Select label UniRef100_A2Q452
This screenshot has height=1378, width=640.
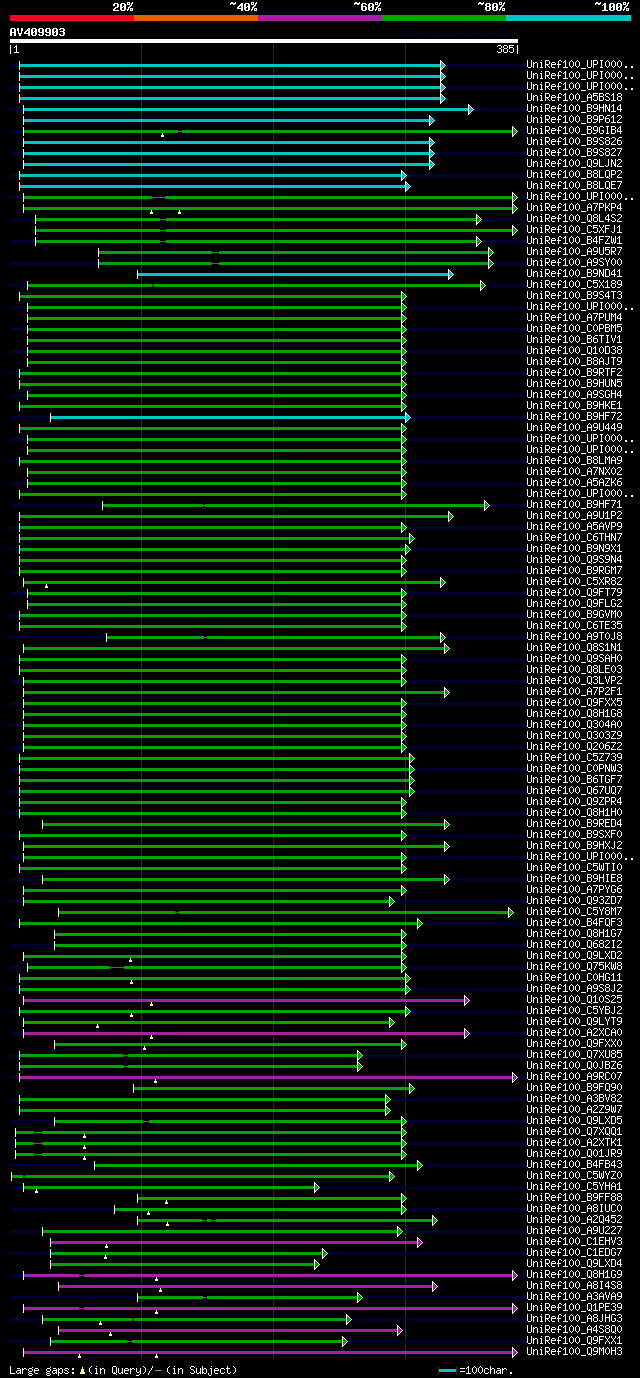(576, 1220)
